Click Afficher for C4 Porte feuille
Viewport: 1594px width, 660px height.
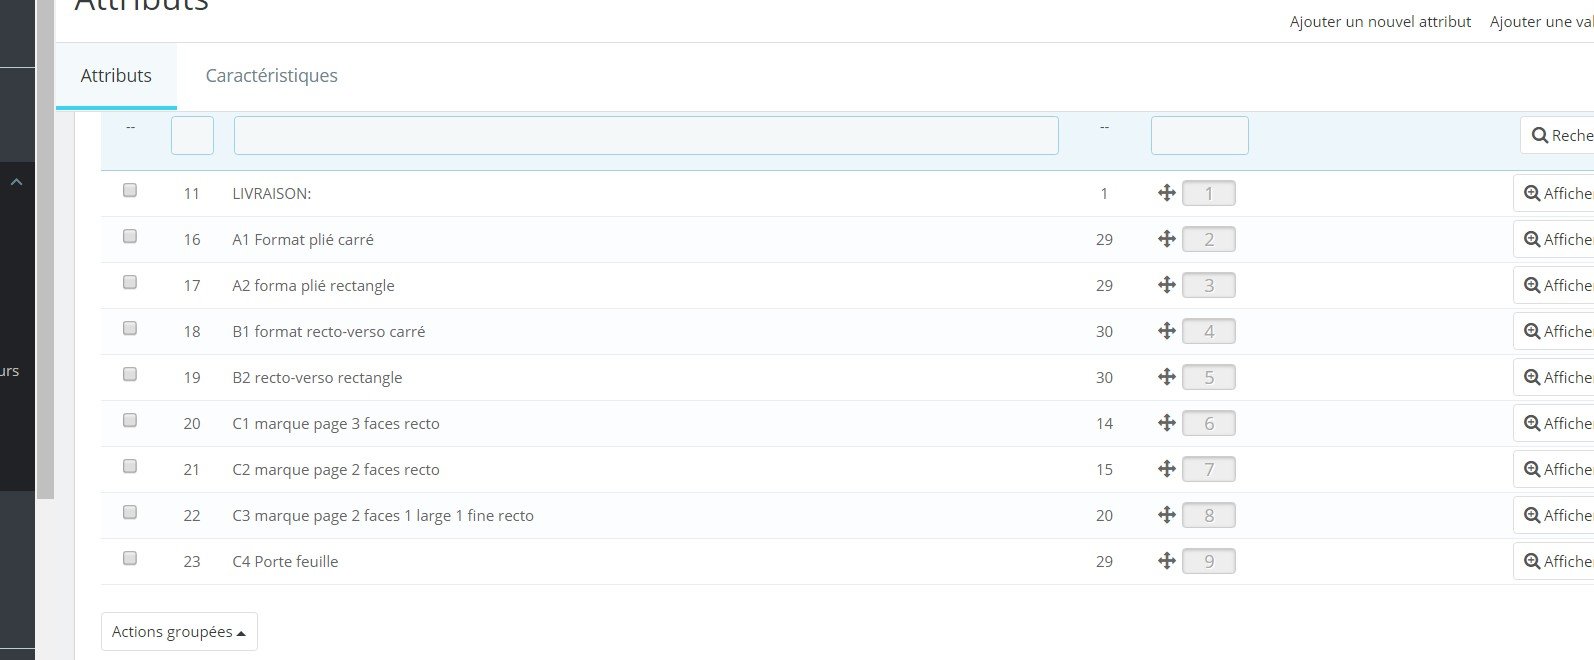tap(1555, 561)
